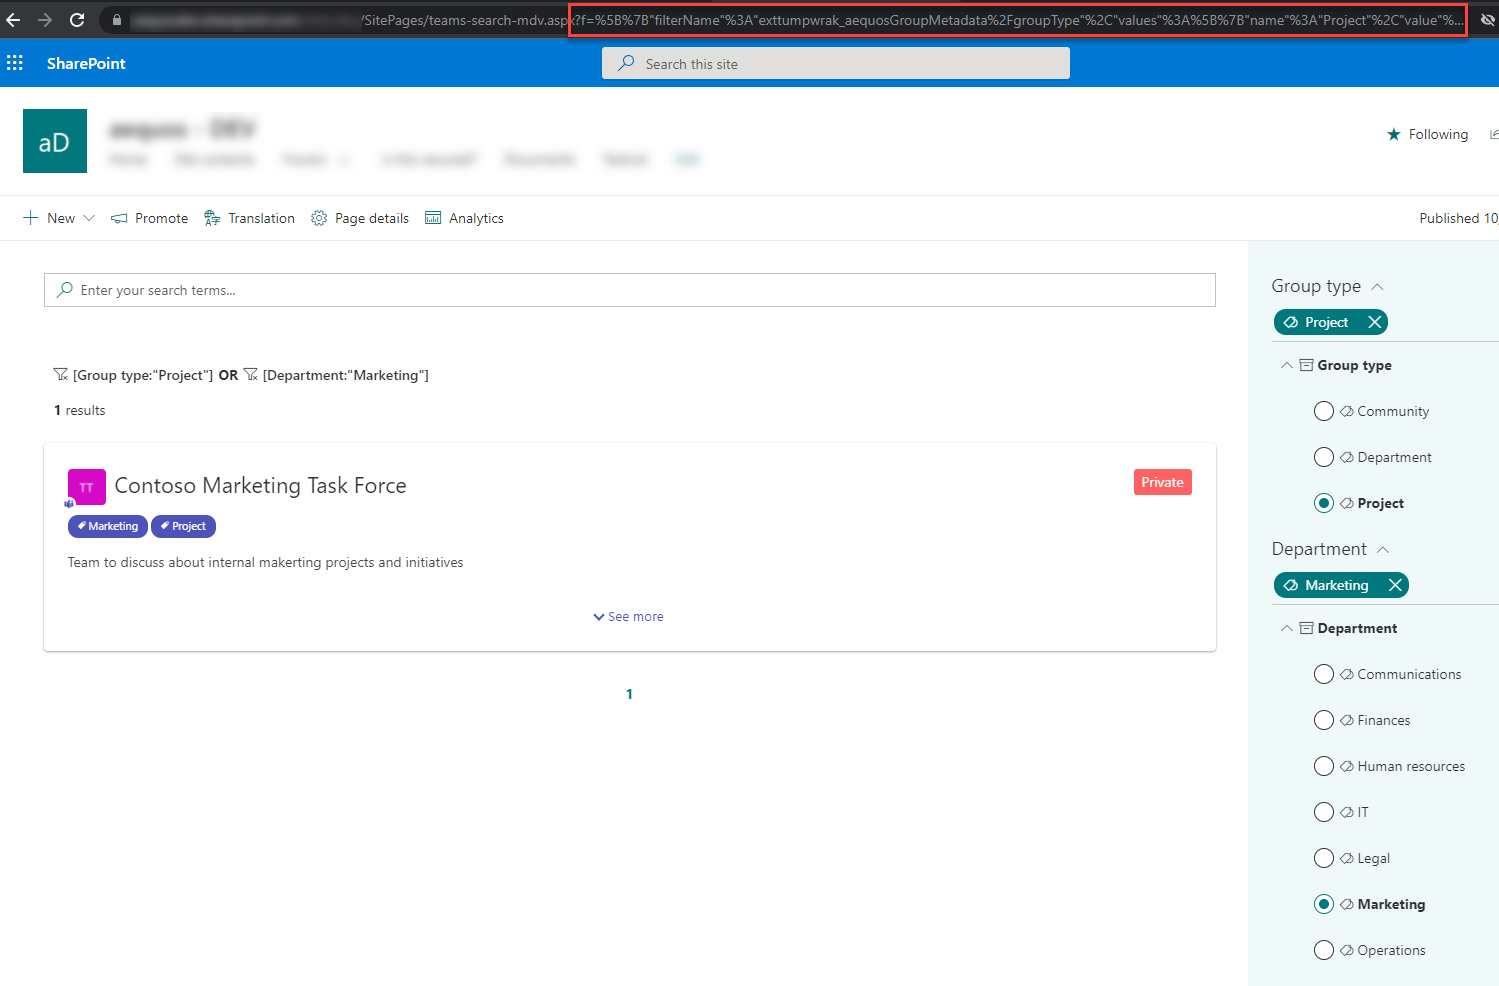1499x986 pixels.
Task: Remove the Project filter pill
Action: (x=1375, y=322)
